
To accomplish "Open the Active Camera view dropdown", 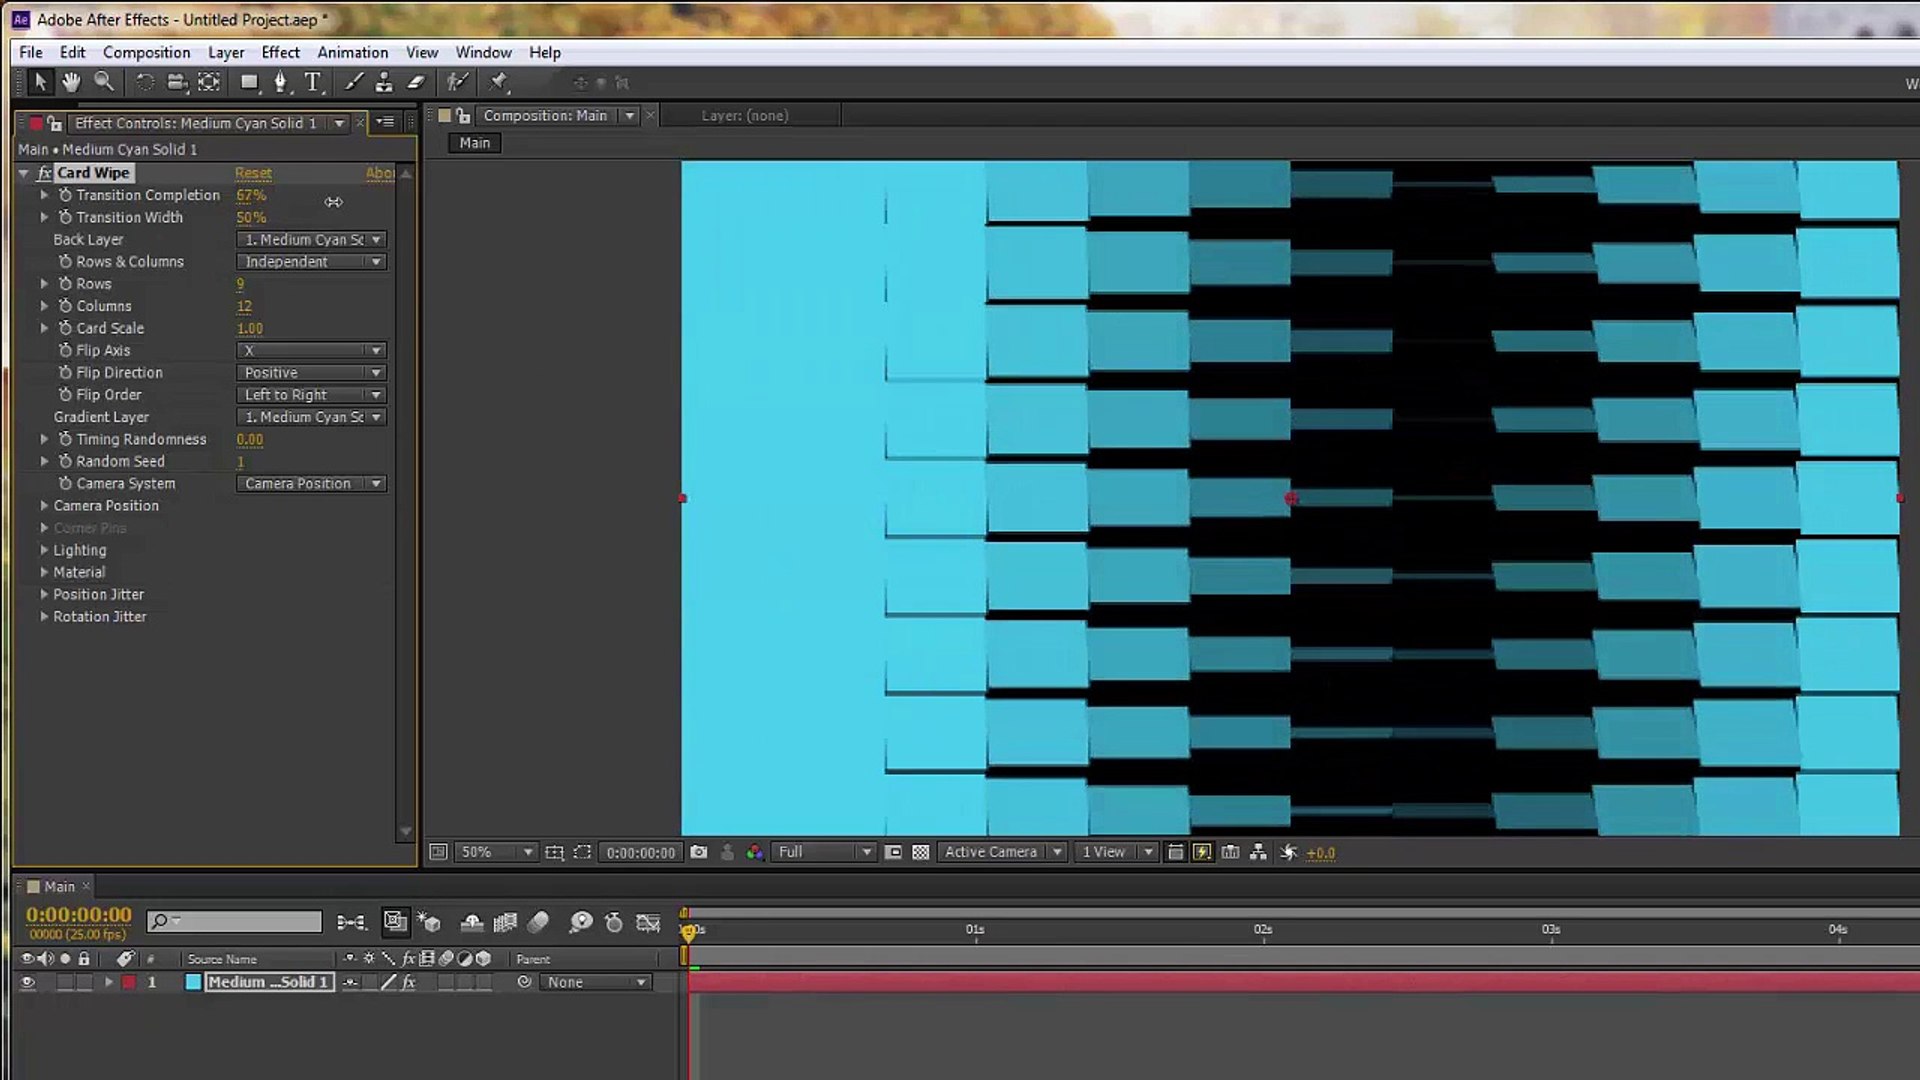I will click(1002, 852).
